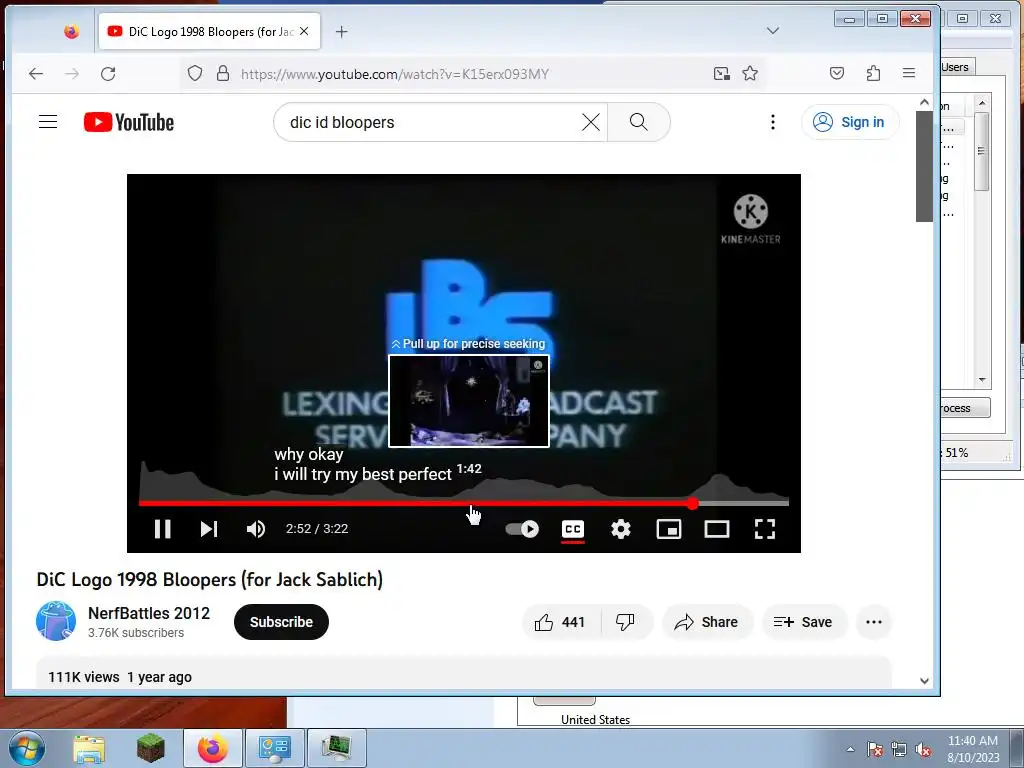Open the network tray icon
1024x768 pixels.
point(899,750)
